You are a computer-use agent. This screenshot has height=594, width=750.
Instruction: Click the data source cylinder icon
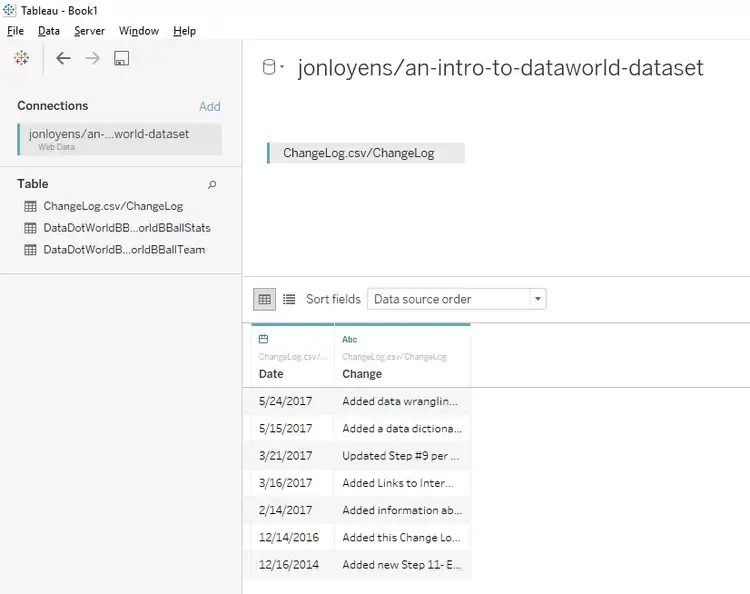click(269, 67)
